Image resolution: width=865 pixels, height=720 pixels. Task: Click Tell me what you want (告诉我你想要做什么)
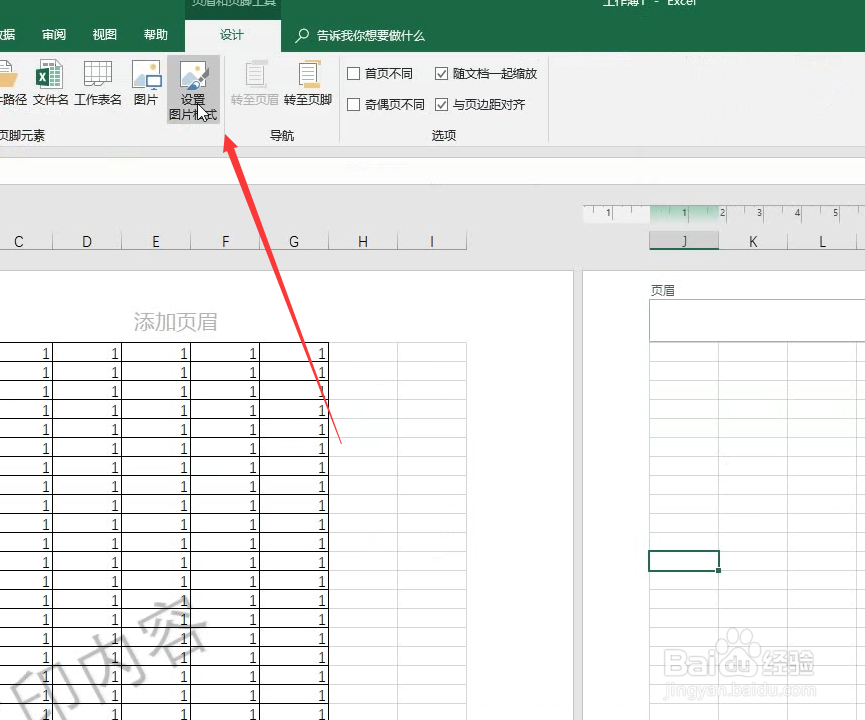tap(371, 36)
